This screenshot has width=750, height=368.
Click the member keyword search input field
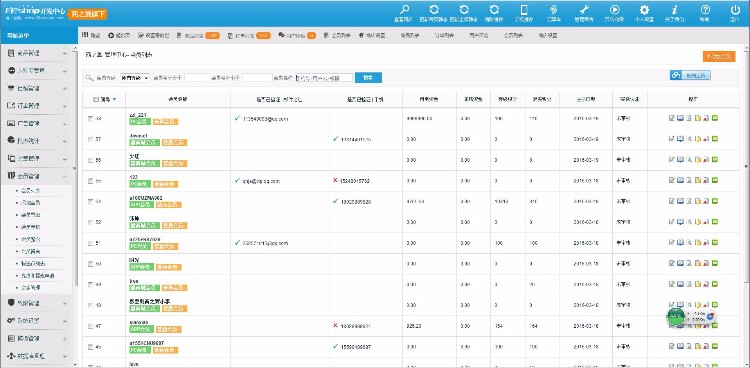coord(324,78)
